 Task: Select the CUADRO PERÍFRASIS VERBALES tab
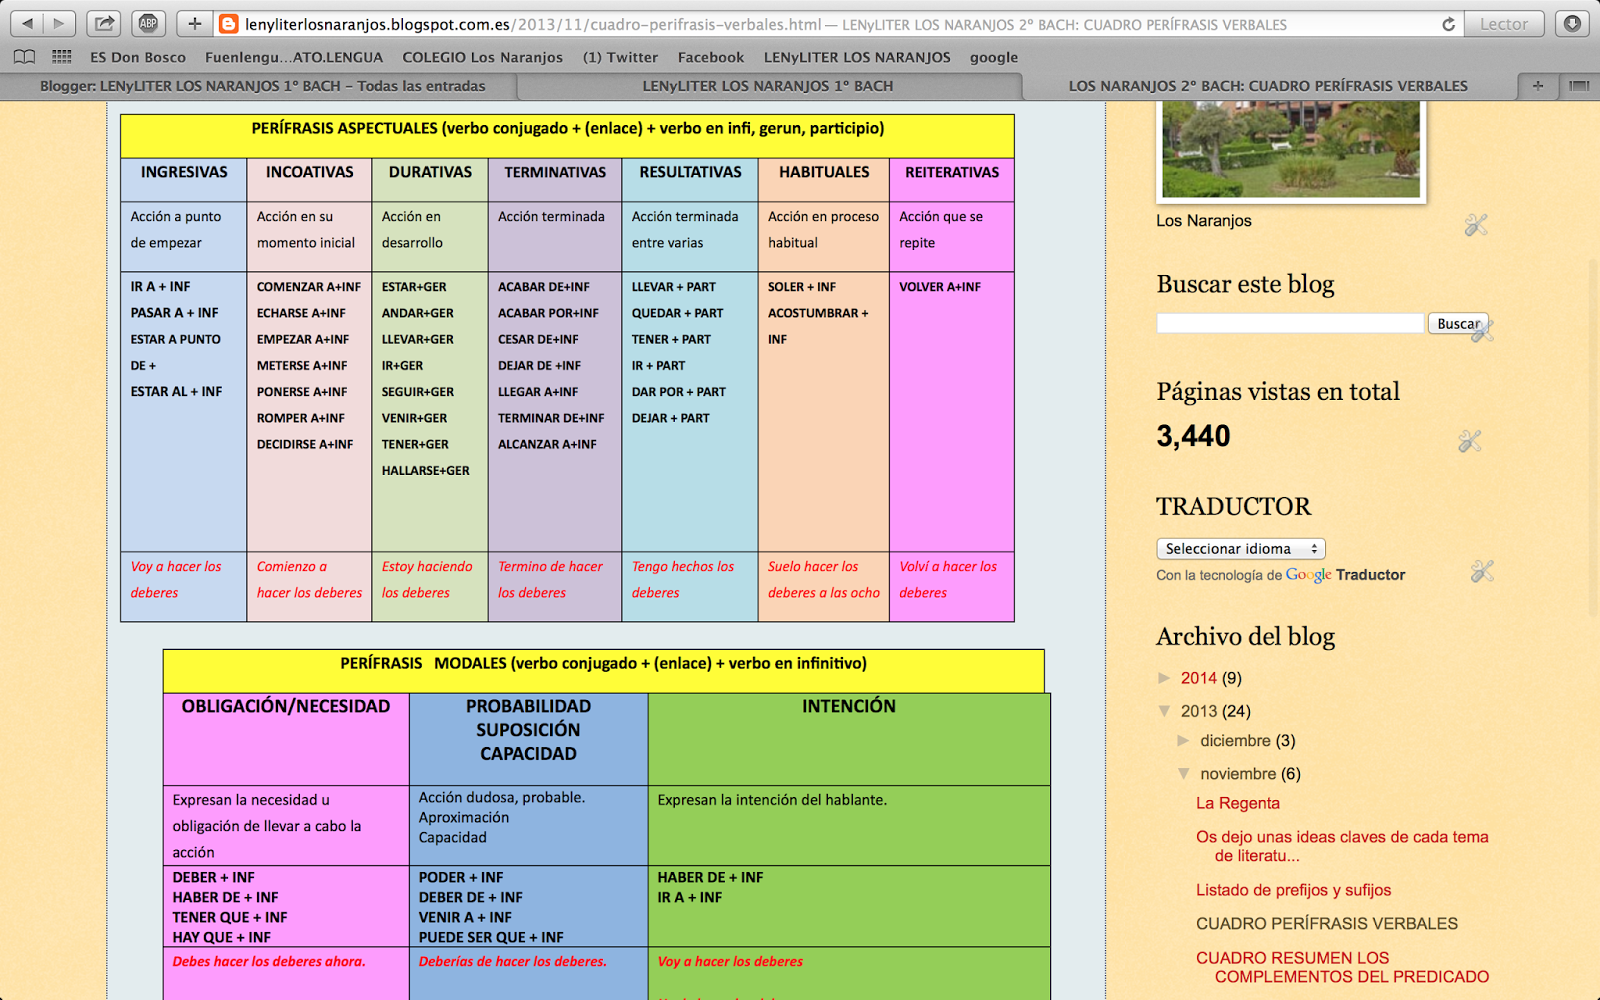(x=1268, y=86)
